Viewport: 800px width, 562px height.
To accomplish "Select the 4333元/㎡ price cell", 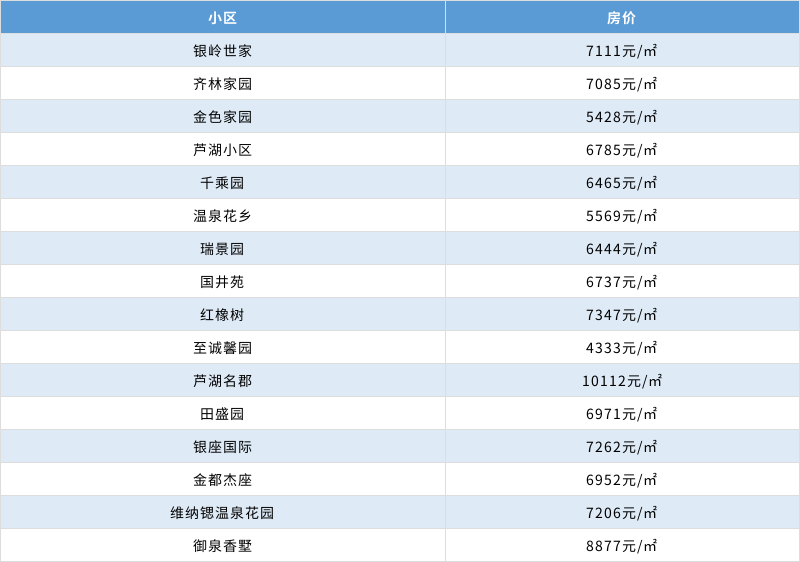I will point(621,347).
